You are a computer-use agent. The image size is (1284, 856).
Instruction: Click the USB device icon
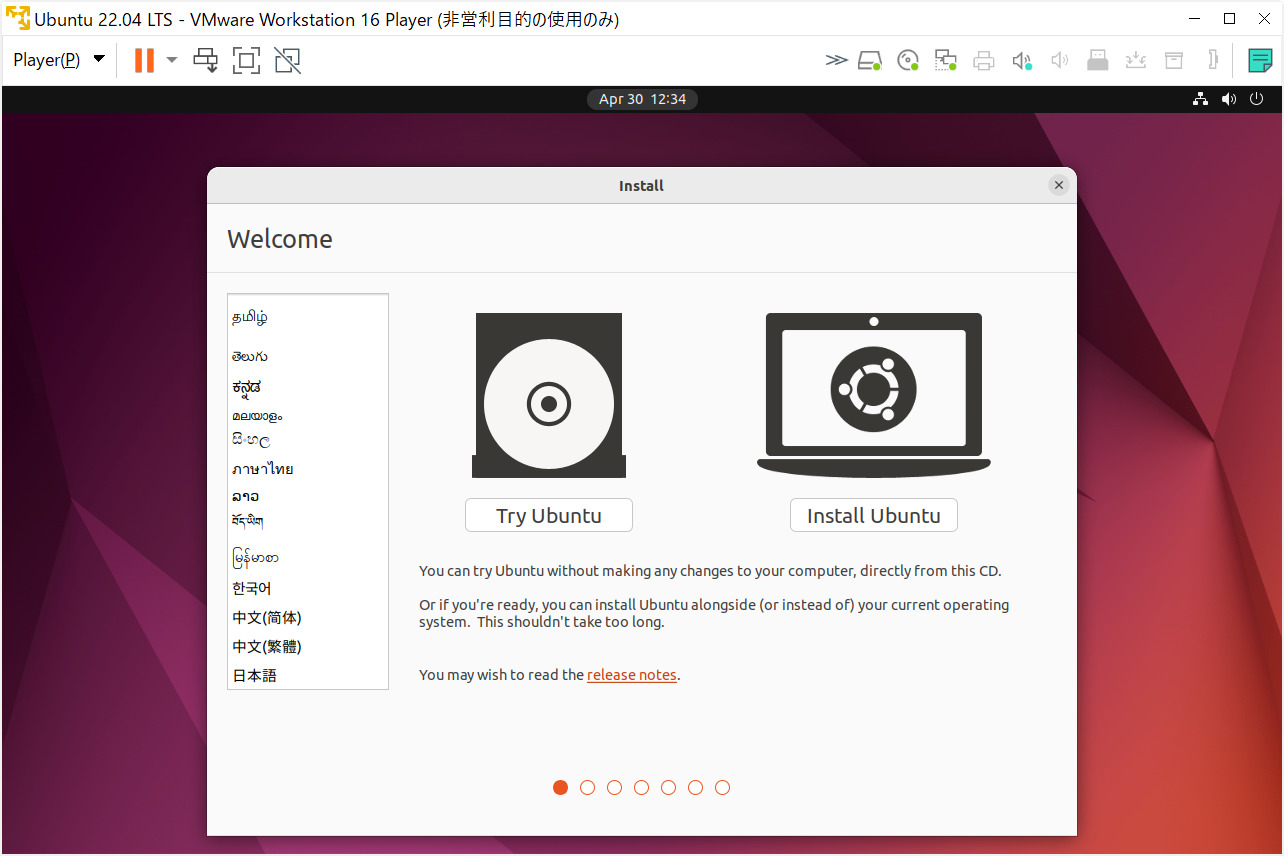point(1098,60)
